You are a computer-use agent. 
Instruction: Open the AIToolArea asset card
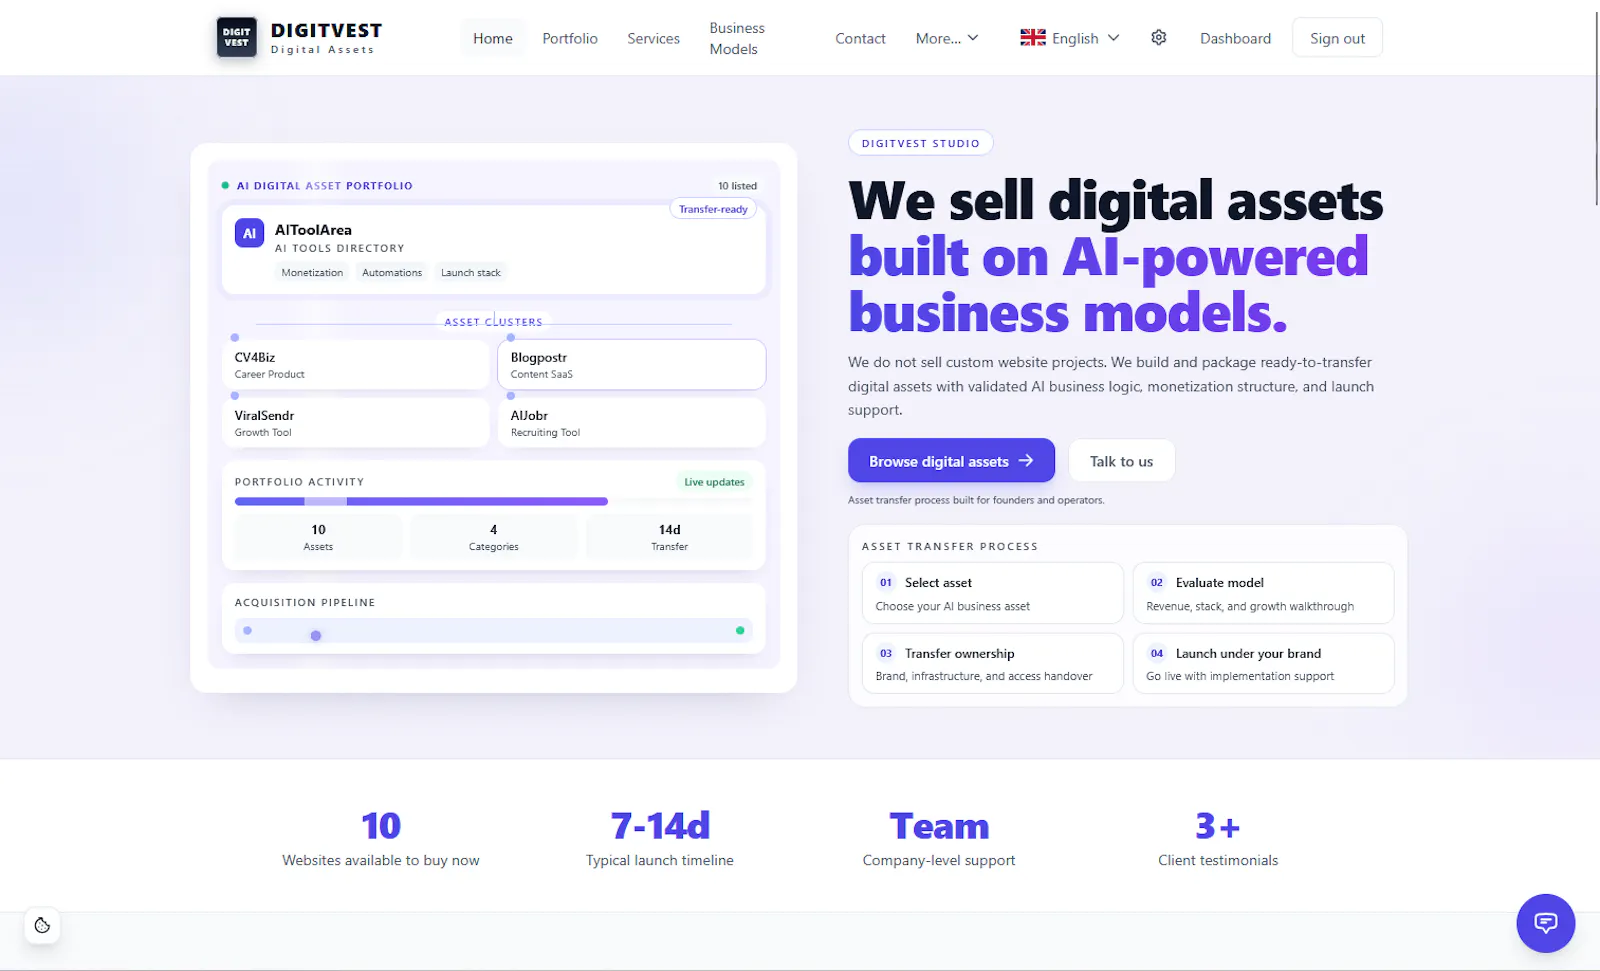(x=494, y=250)
